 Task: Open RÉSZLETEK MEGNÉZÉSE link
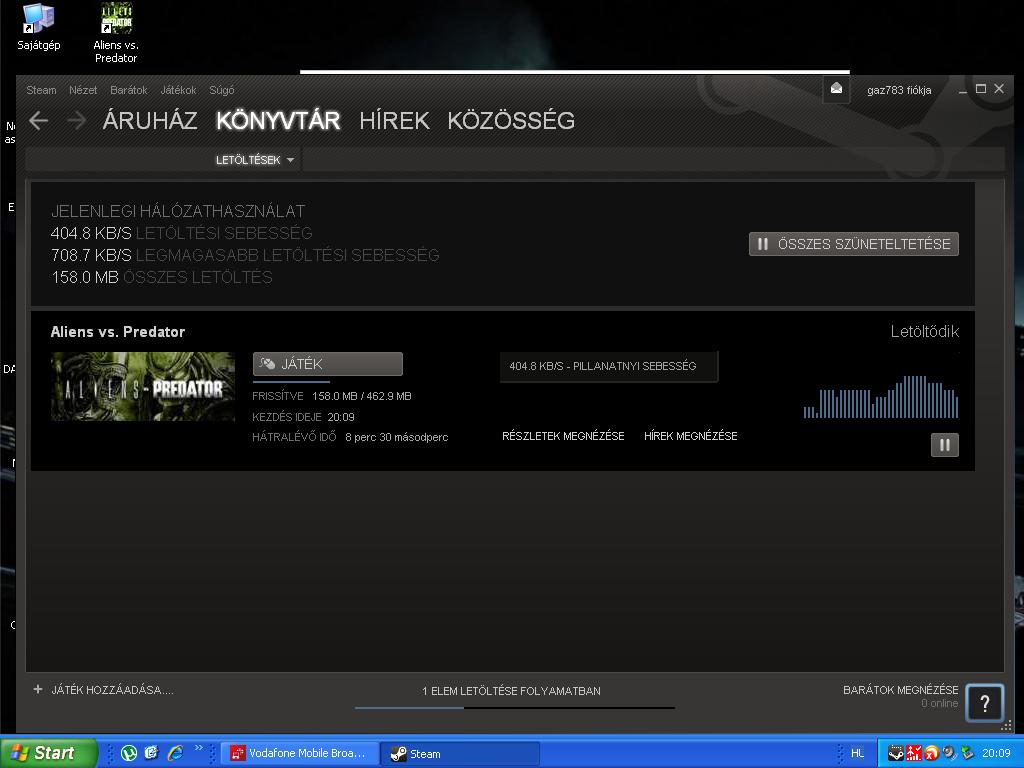click(x=563, y=436)
